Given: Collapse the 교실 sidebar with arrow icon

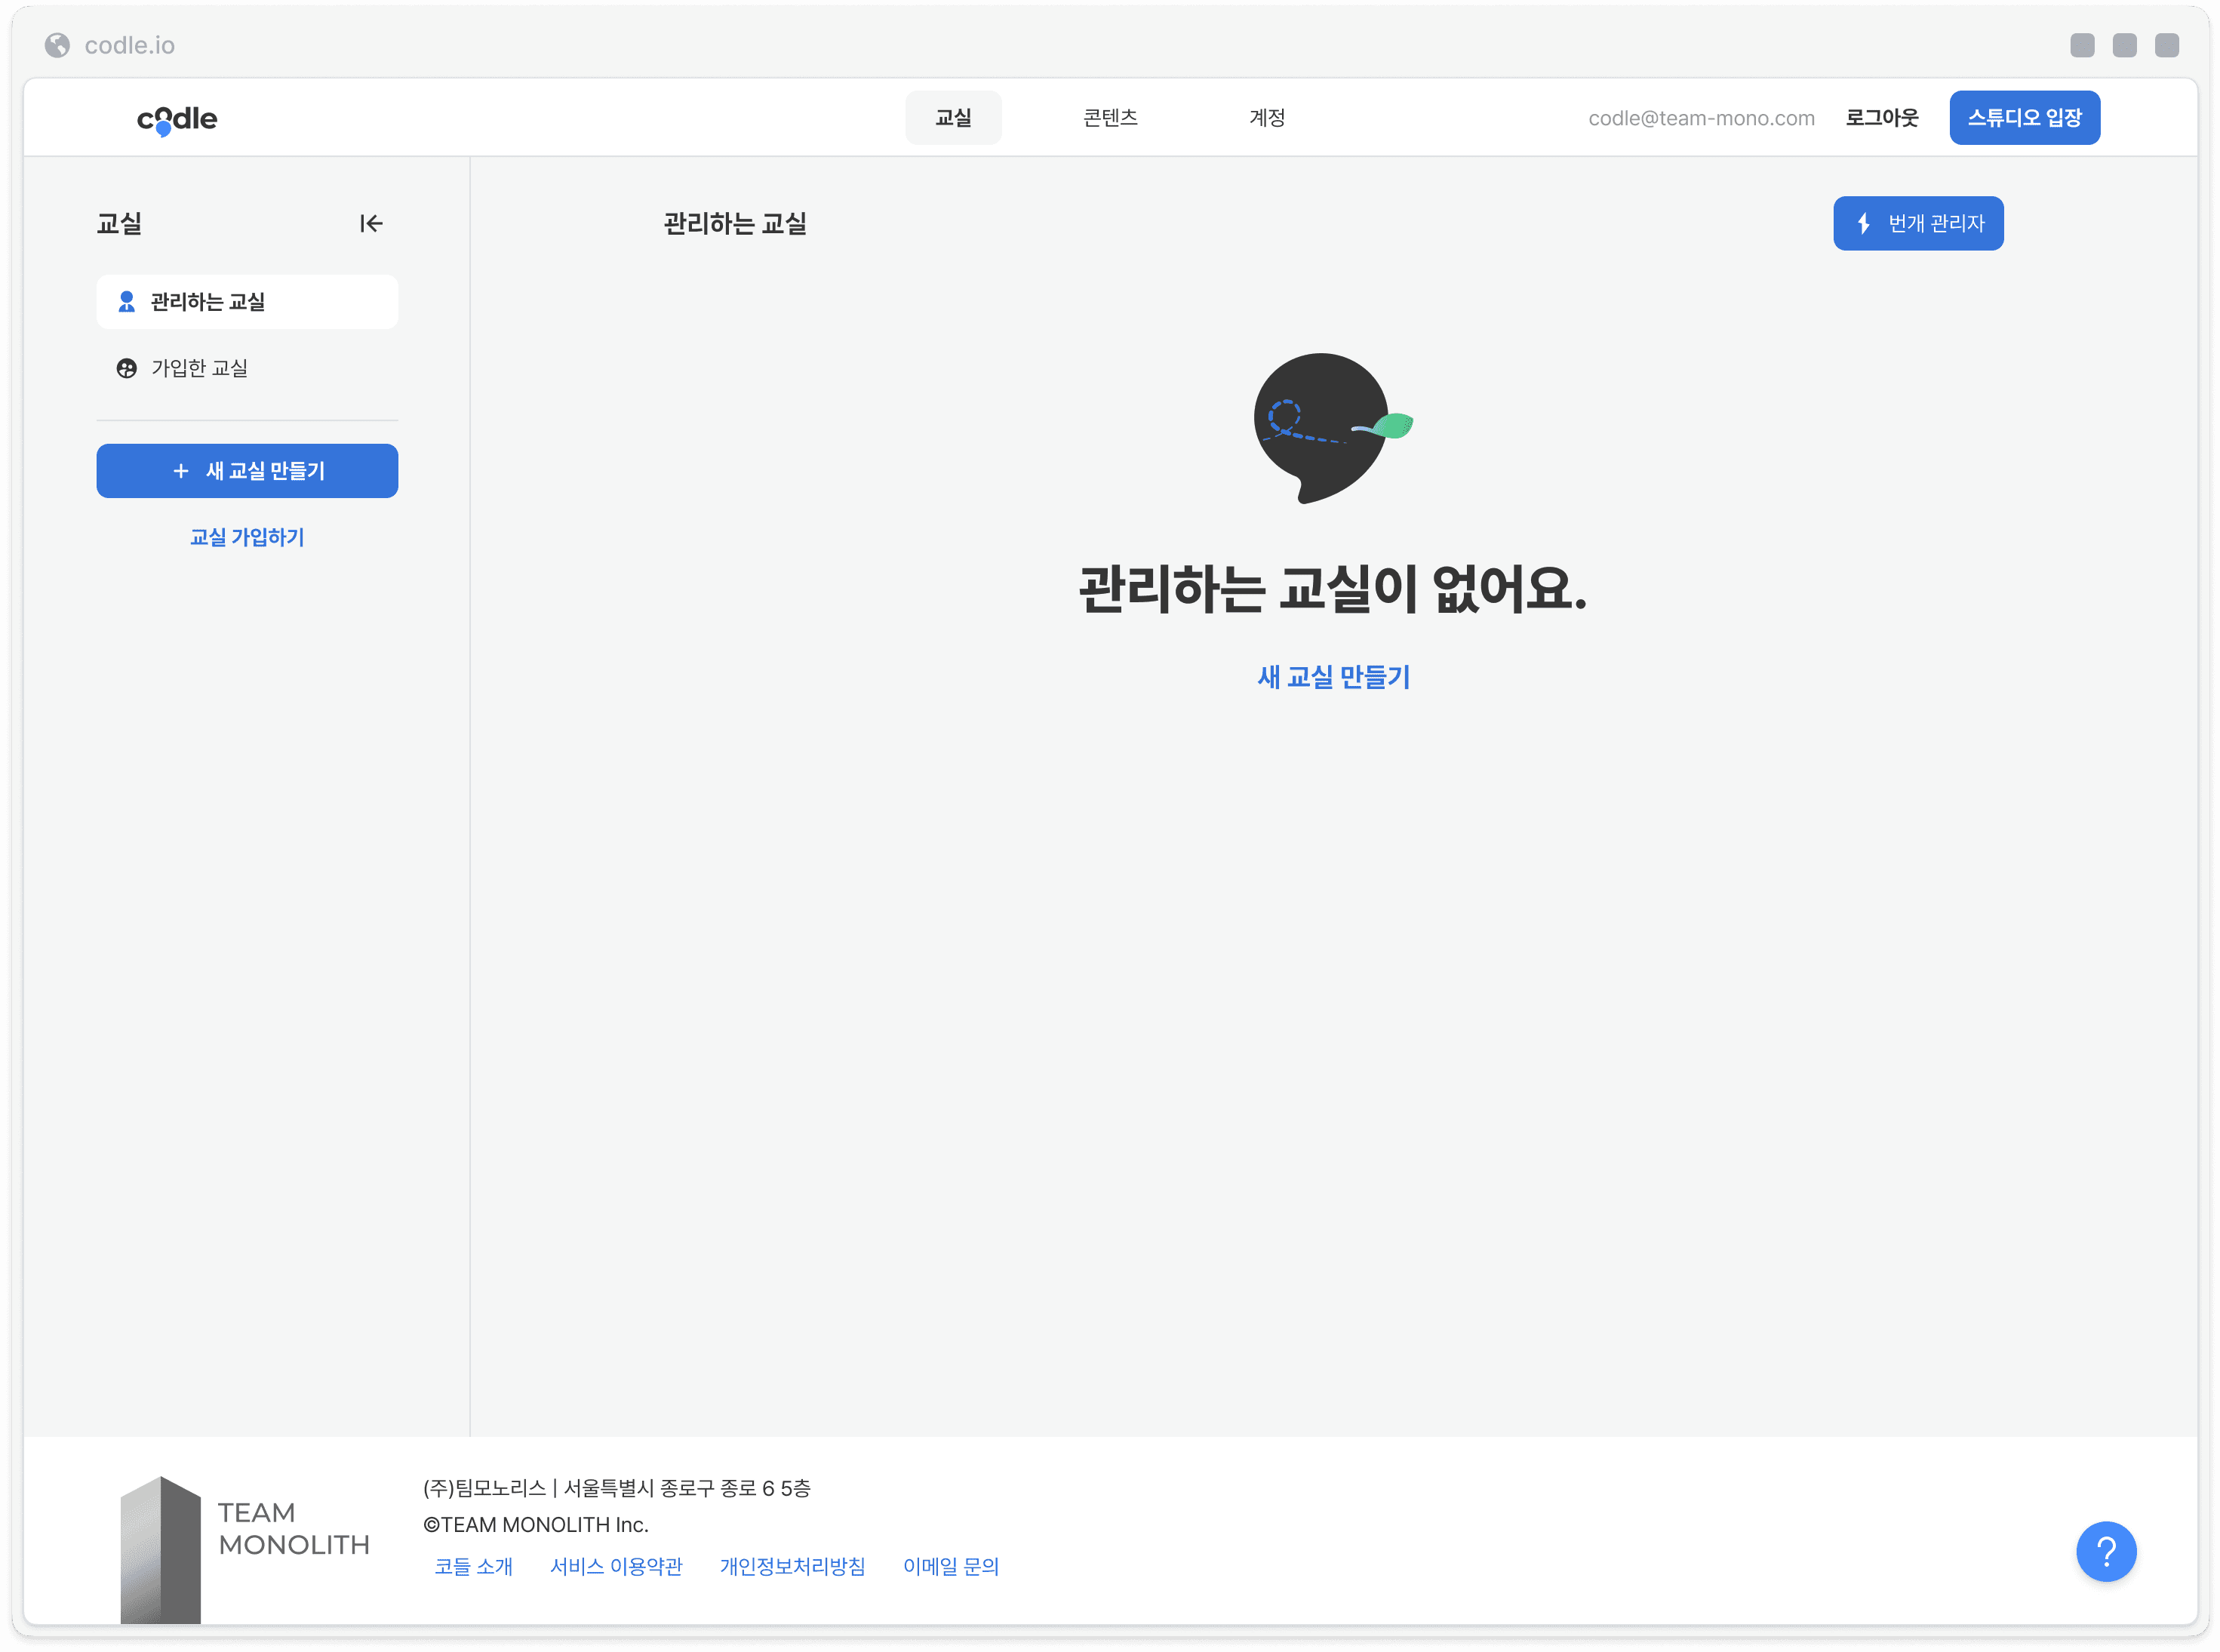Looking at the screenshot, I should 371,223.
